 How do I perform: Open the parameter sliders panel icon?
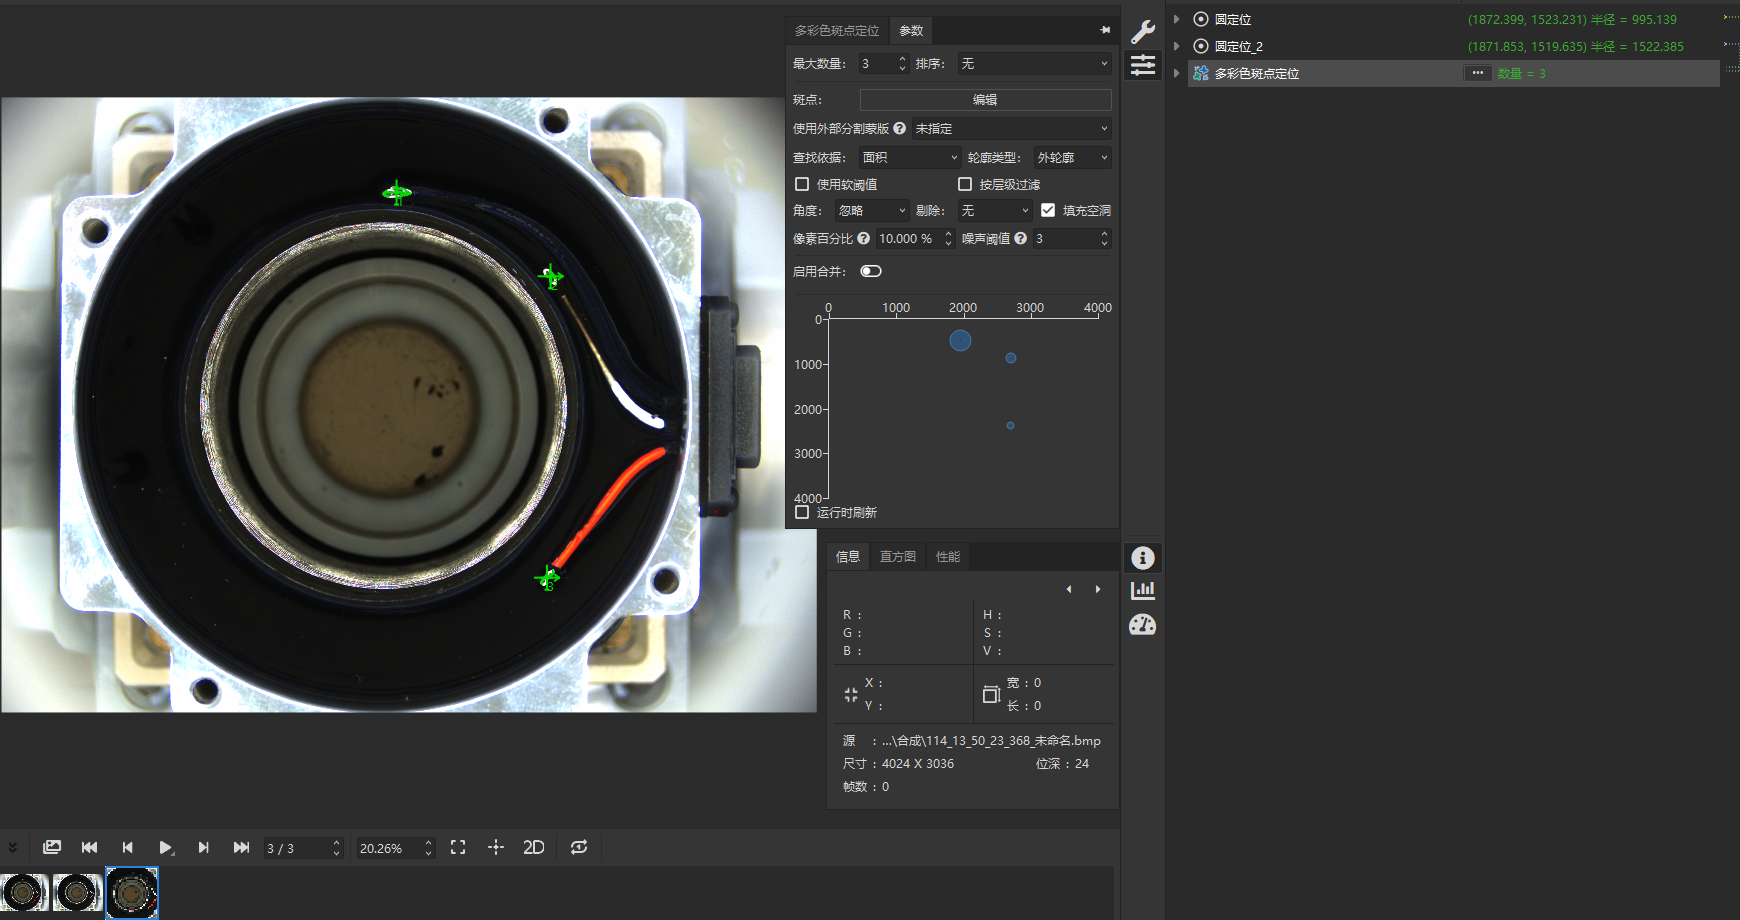[x=1143, y=66]
